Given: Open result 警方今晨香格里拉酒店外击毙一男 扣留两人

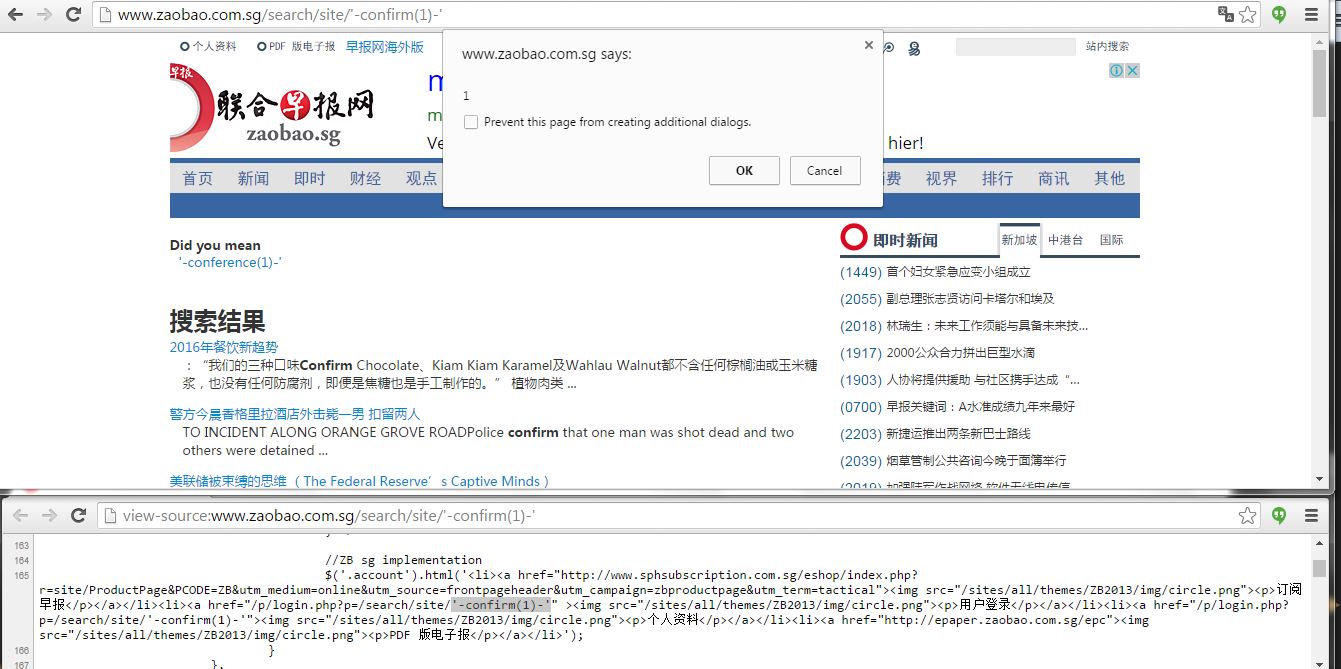Looking at the screenshot, I should [295, 413].
